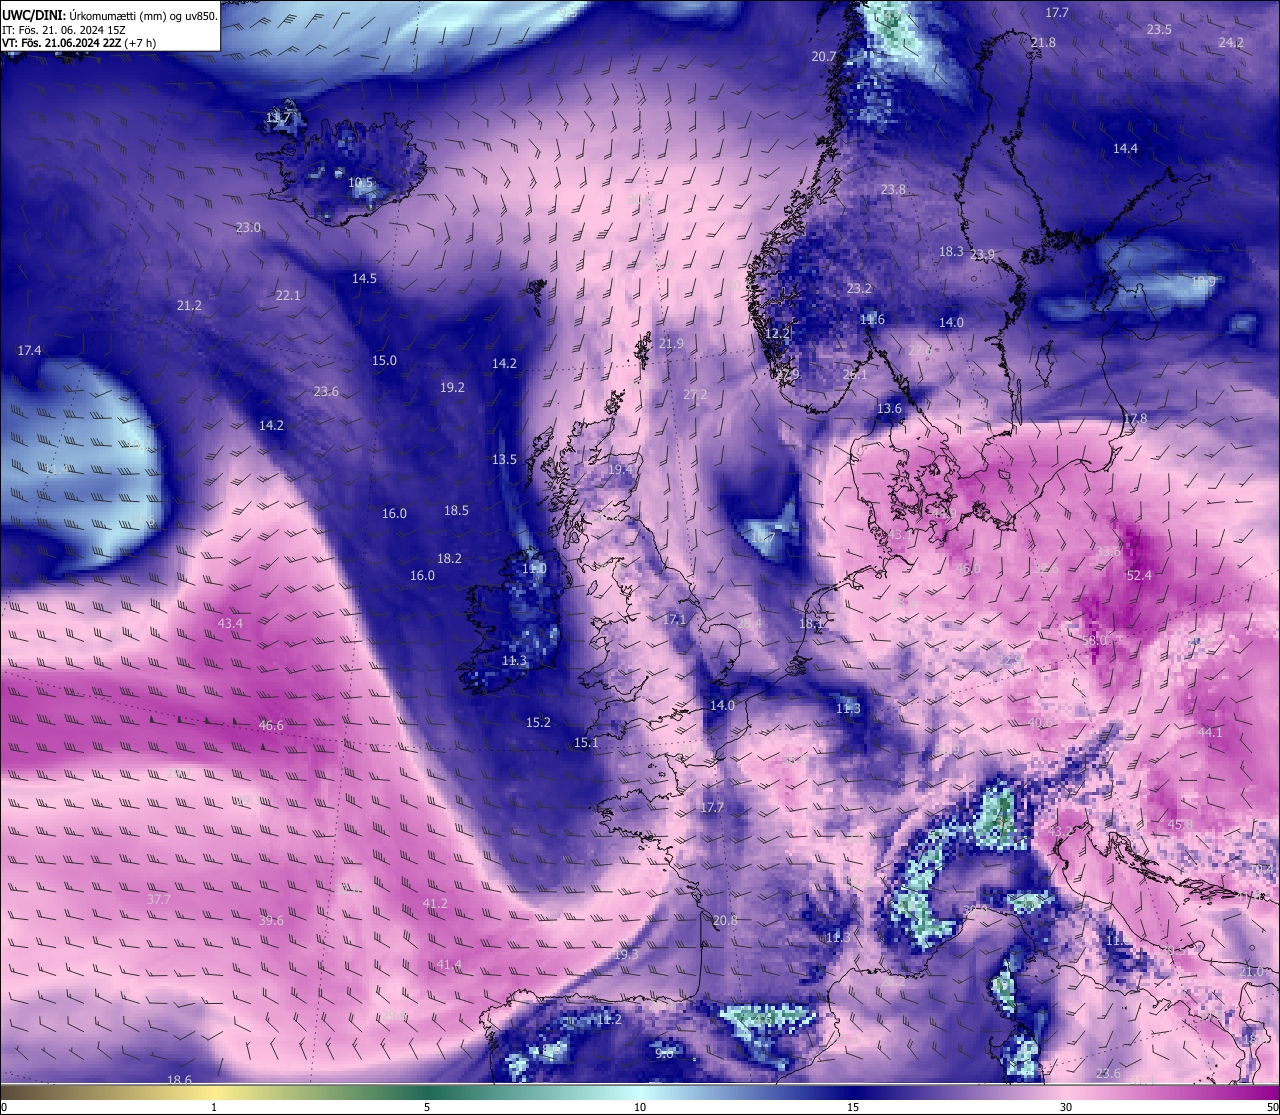Click the 17.4 value on the map
Screen dimensions: 1280x1115
pos(30,350)
